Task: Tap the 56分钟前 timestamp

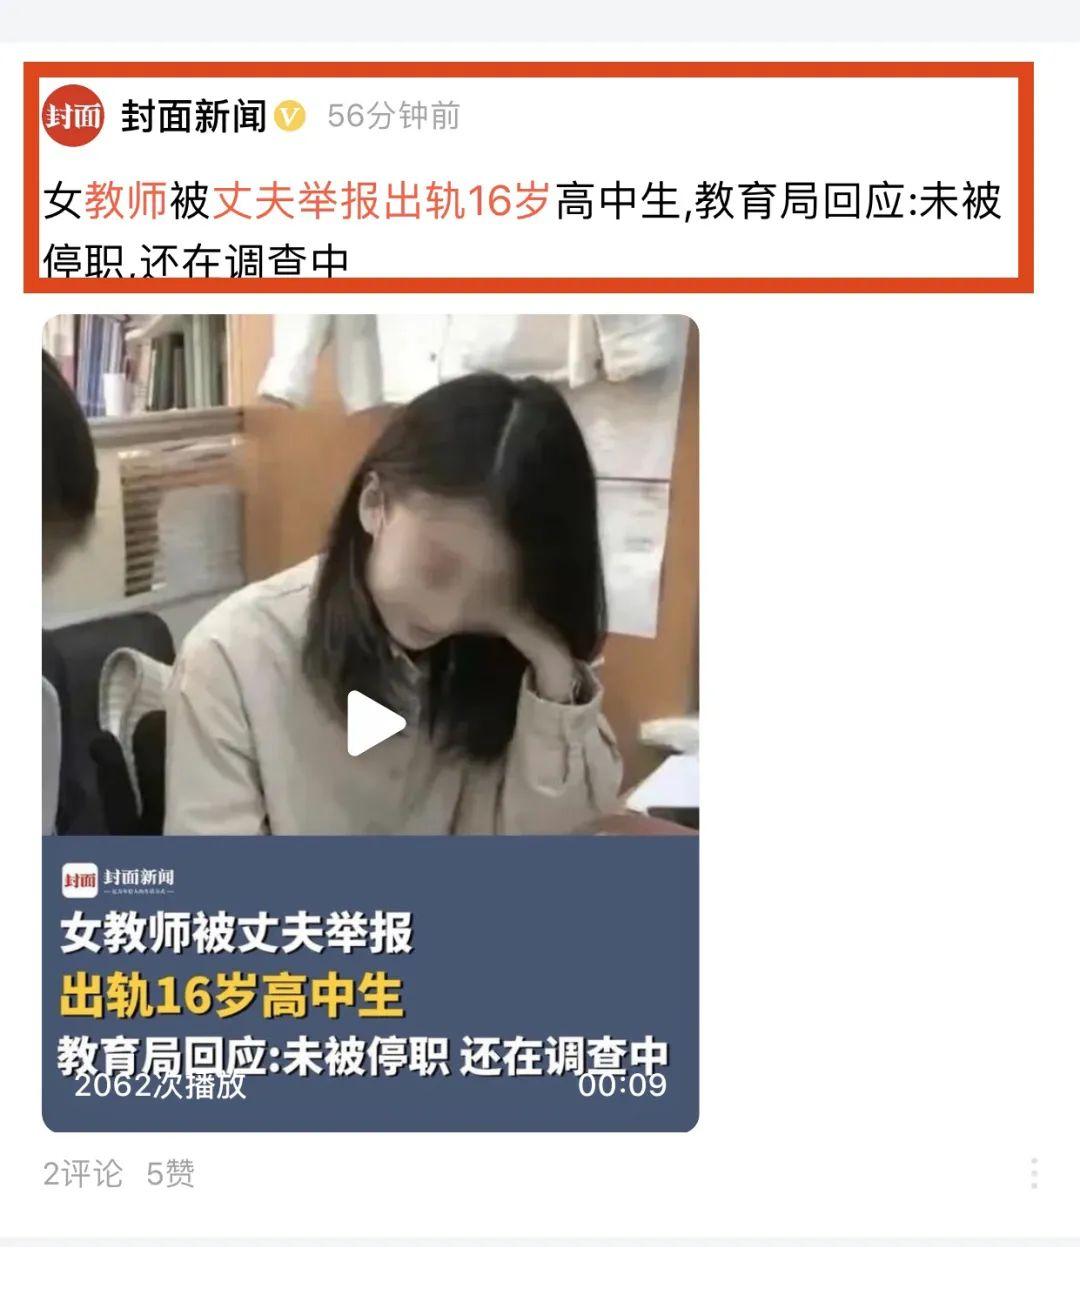Action: [393, 116]
